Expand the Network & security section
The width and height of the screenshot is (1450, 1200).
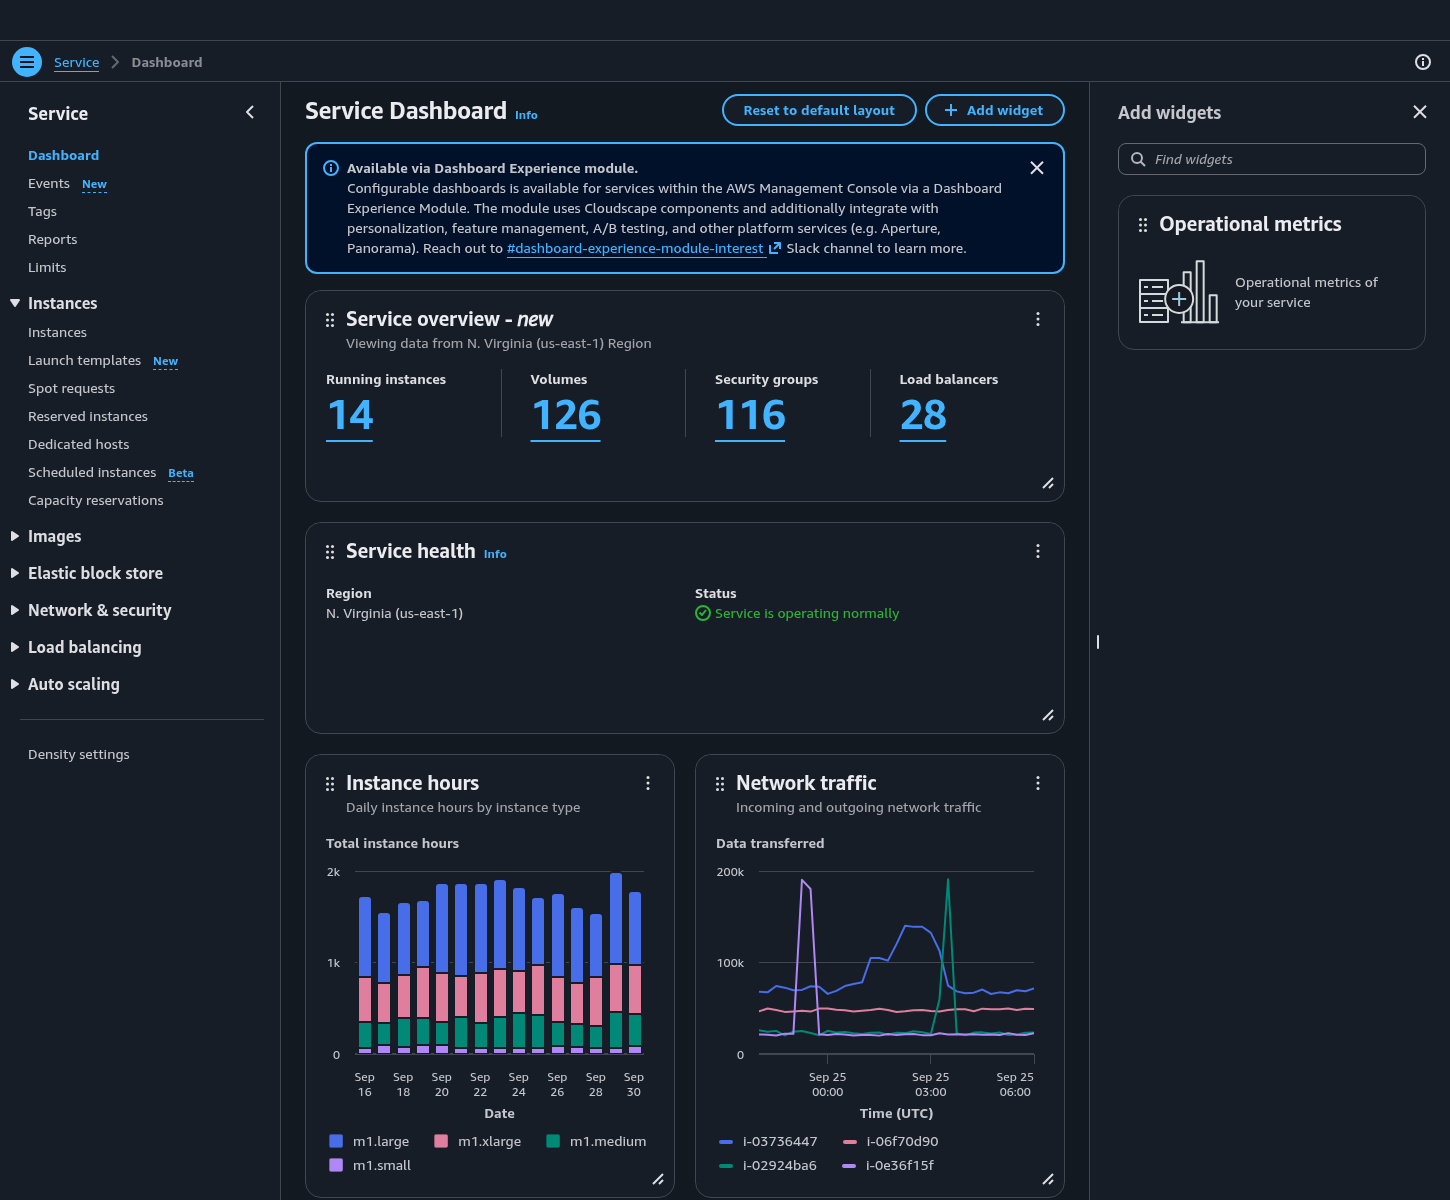coord(15,610)
